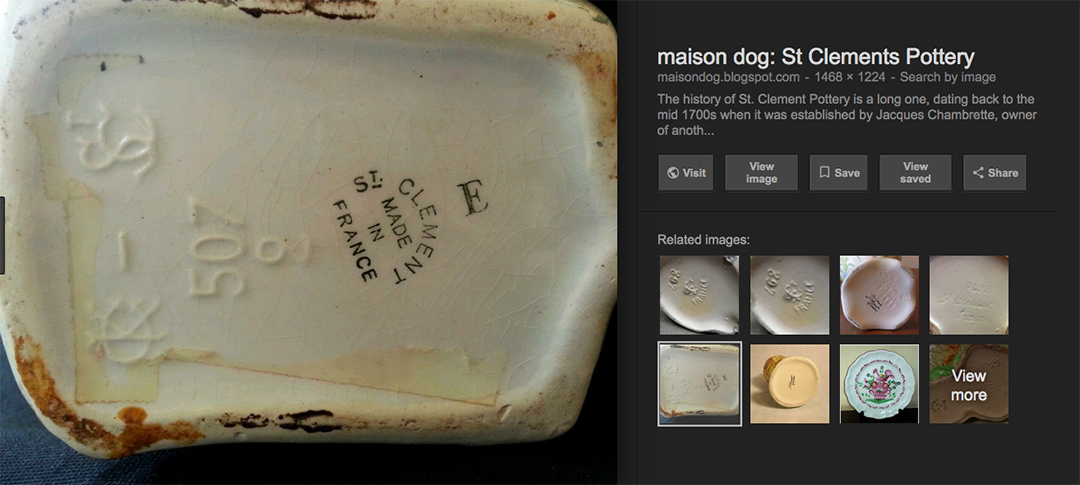1080x485 pixels.
Task: Open the yellow jar bottom thumbnail
Action: click(x=789, y=384)
